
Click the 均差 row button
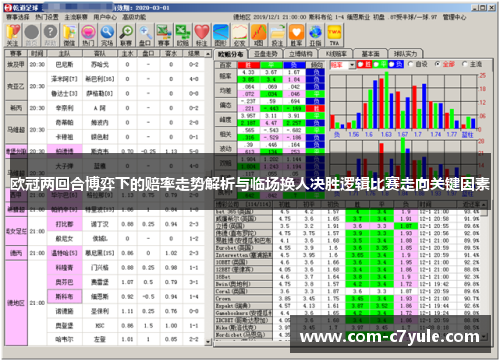pyautogui.click(x=225, y=91)
